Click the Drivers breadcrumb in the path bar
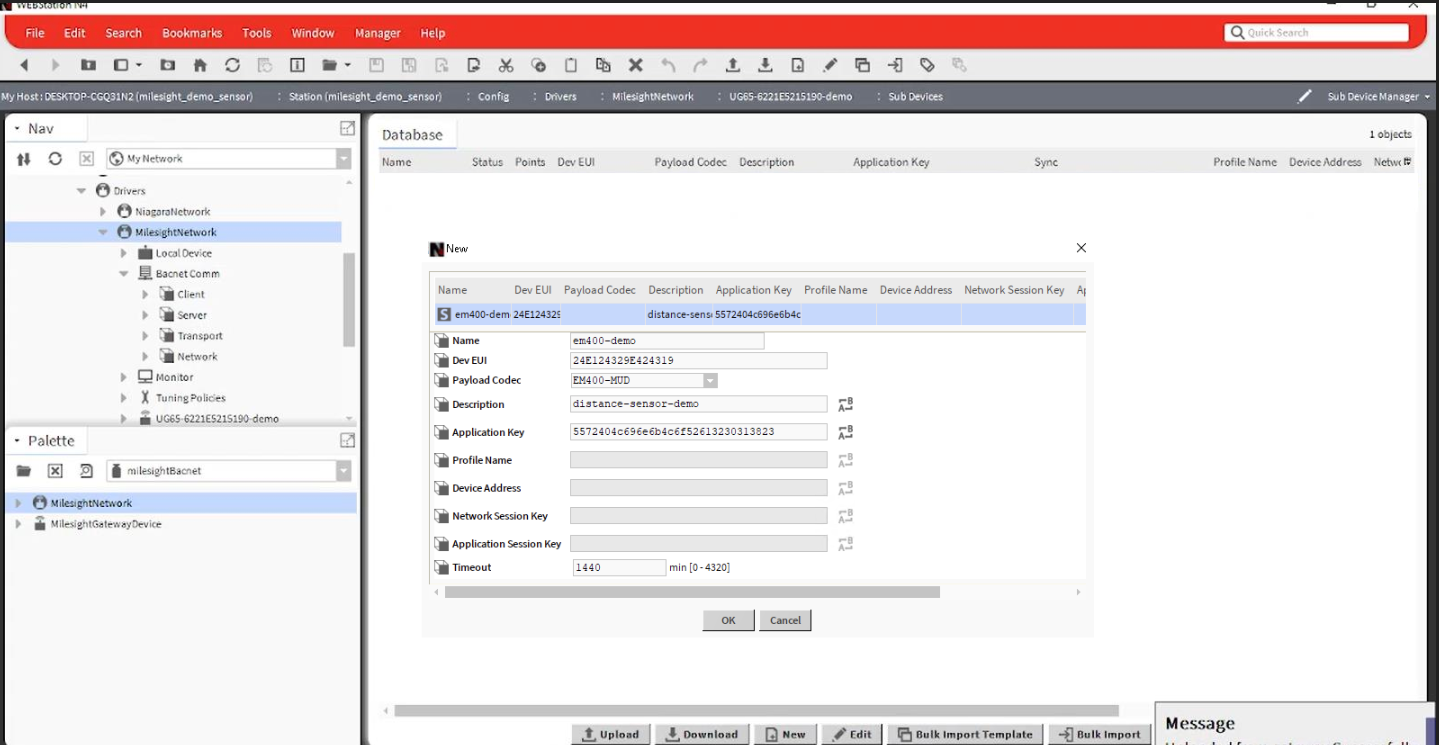 click(x=560, y=96)
